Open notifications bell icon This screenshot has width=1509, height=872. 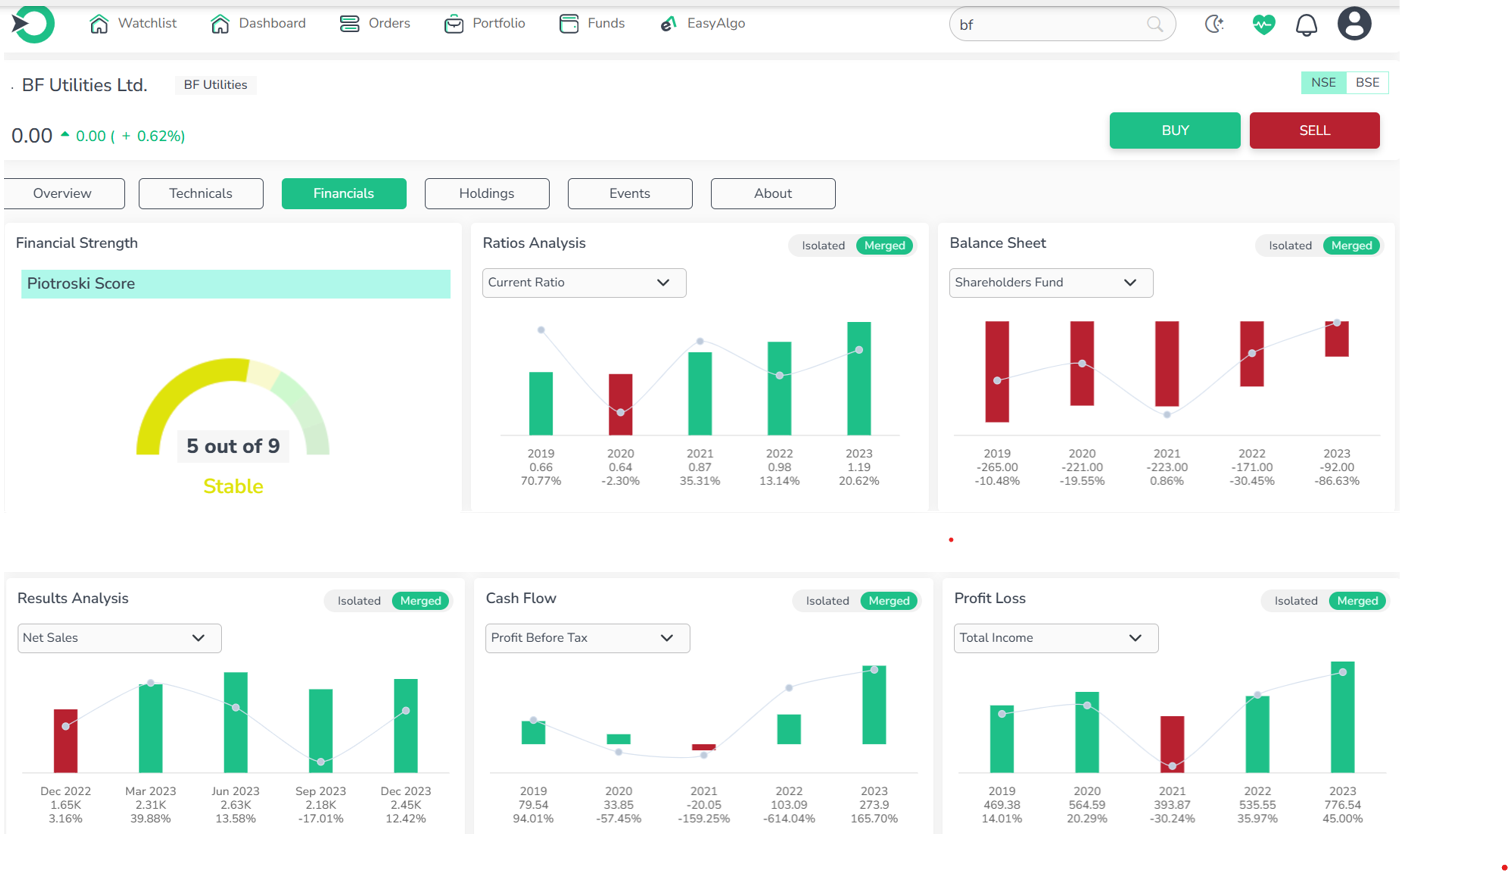click(1306, 25)
